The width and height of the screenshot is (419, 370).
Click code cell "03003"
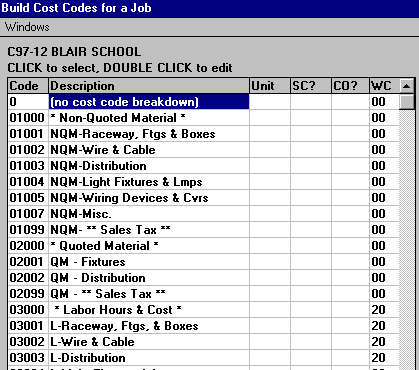click(x=28, y=358)
